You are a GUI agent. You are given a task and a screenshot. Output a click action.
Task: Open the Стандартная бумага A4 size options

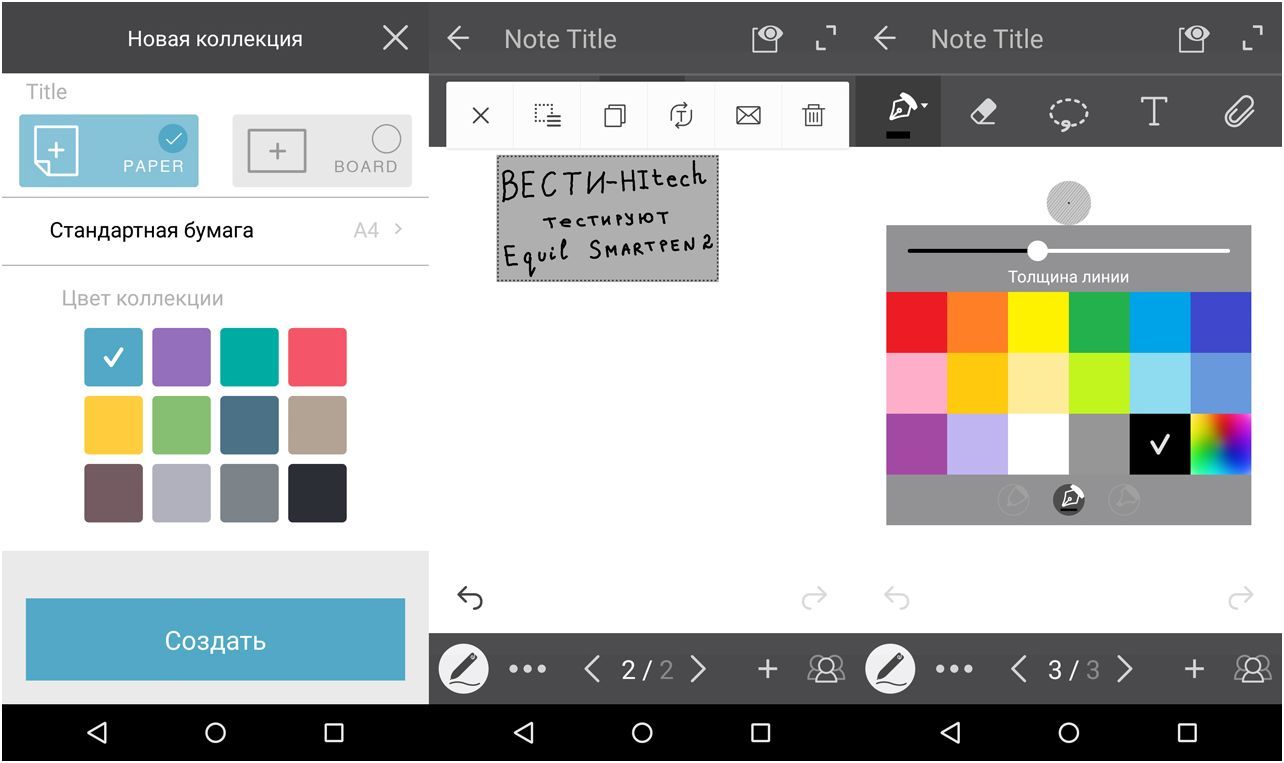[x=215, y=231]
